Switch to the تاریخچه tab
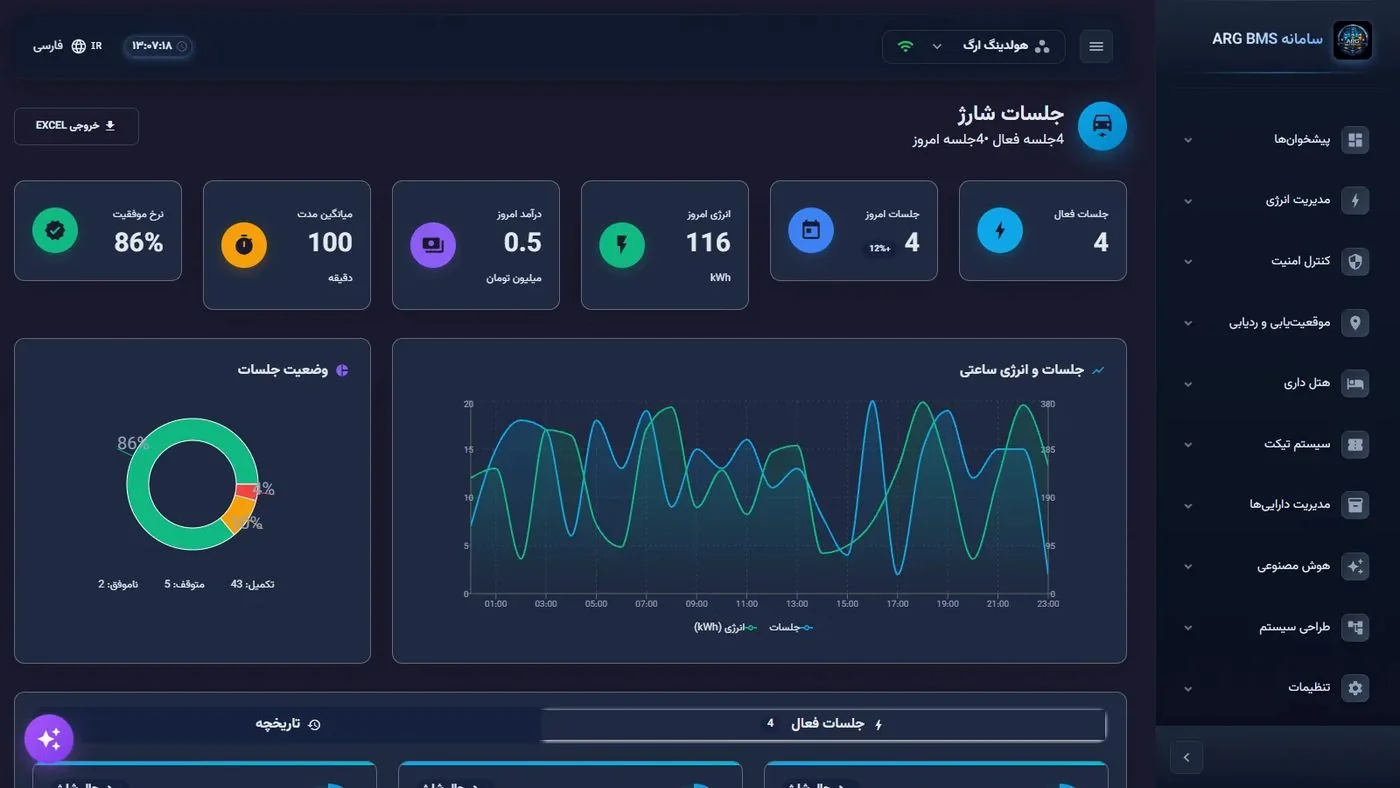The height and width of the screenshot is (788, 1400). [x=288, y=724]
